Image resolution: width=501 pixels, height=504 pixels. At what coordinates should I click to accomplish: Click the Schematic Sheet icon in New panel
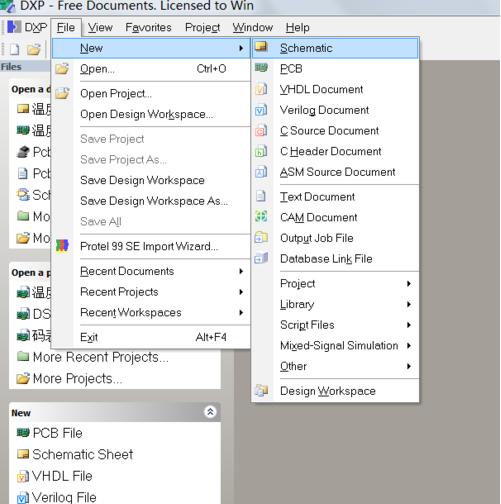pos(23,454)
